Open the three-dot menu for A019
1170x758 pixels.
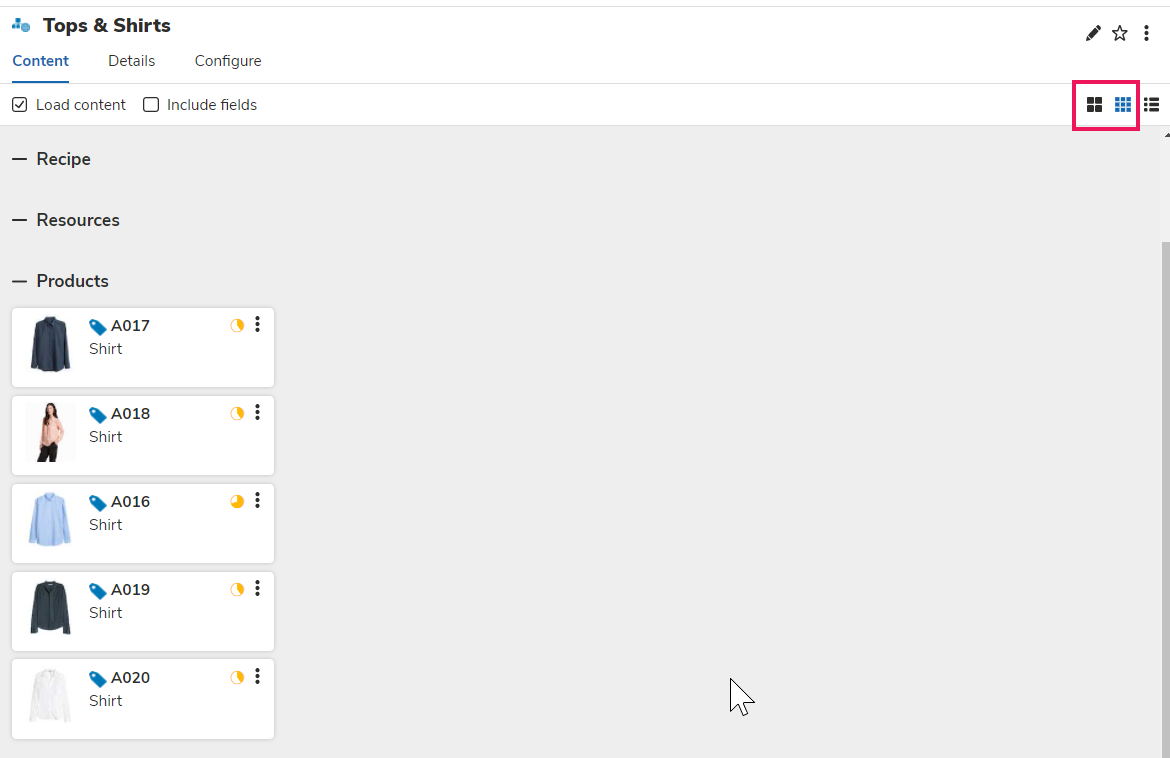pos(257,588)
